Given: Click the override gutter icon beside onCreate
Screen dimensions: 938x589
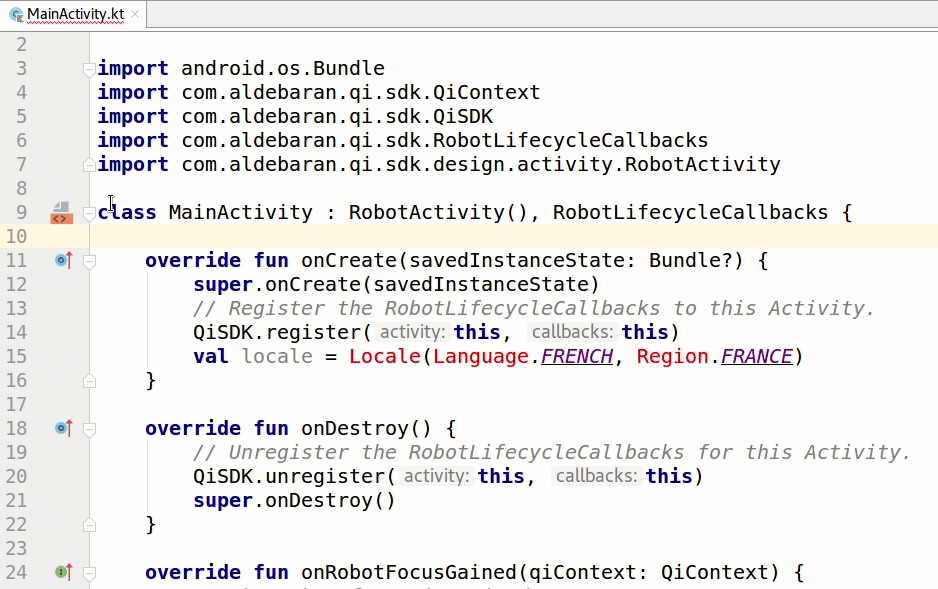Looking at the screenshot, I should [x=63, y=260].
